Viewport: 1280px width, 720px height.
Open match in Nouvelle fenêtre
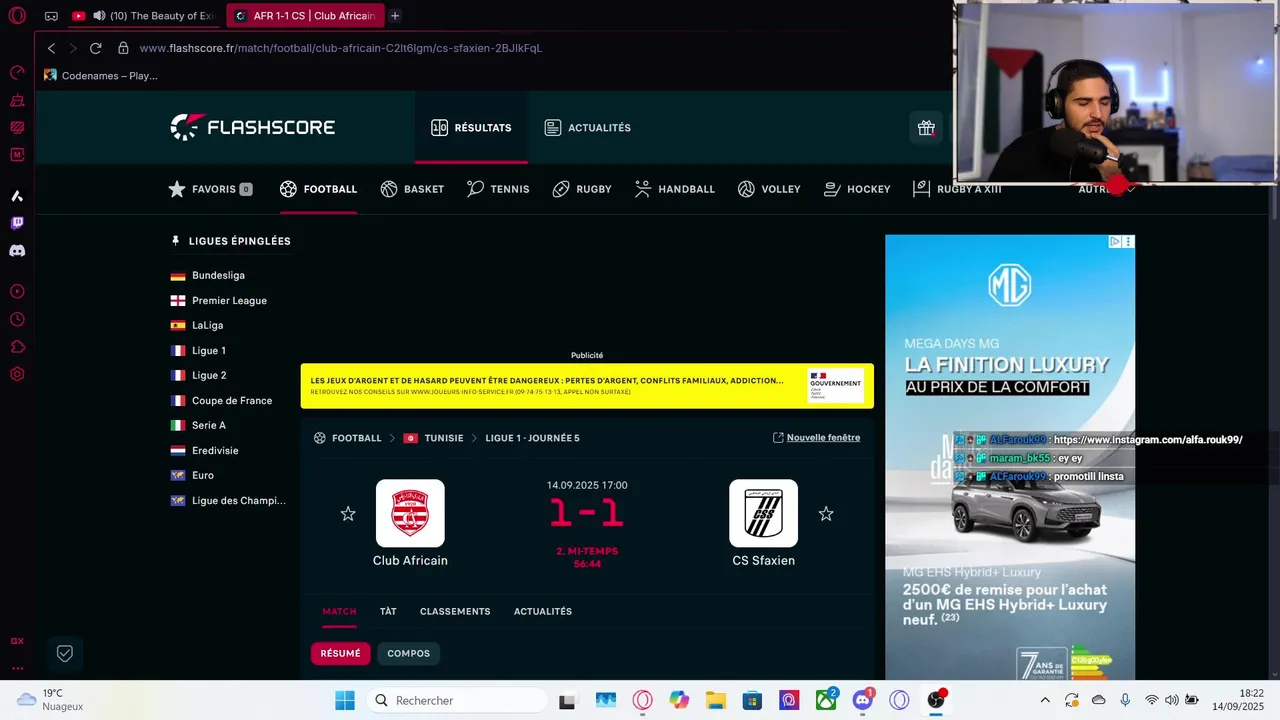816,438
